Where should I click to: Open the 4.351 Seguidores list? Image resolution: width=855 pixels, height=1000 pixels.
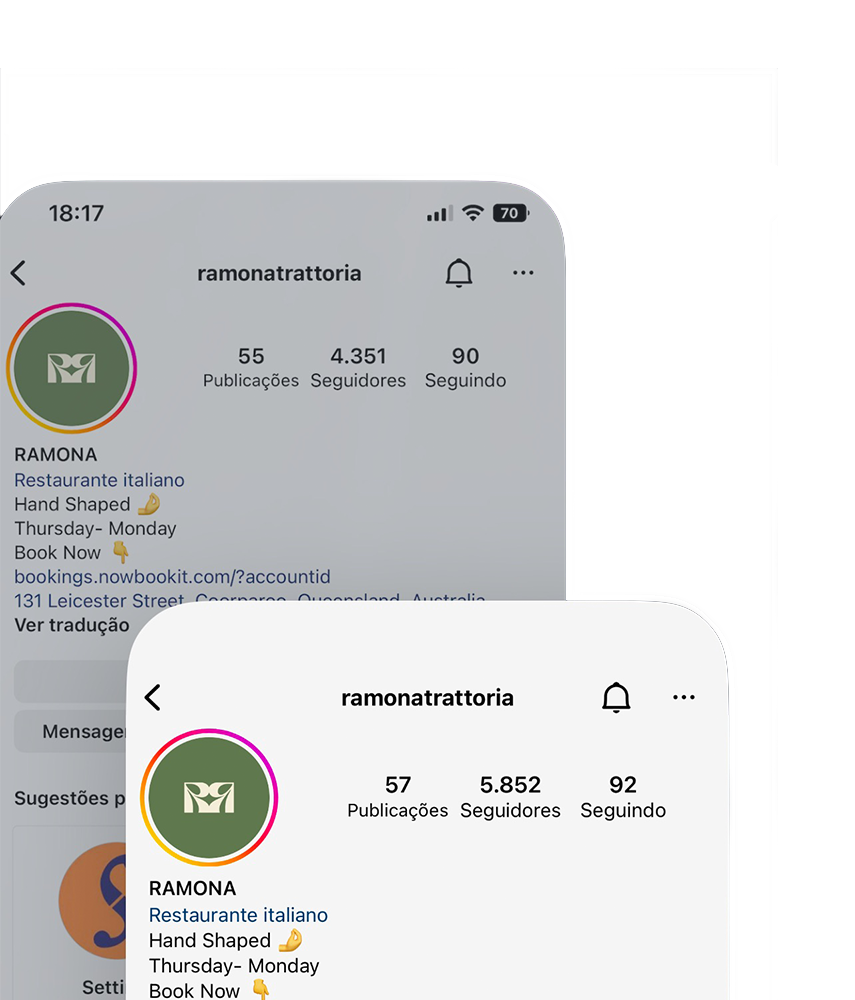coord(358,367)
